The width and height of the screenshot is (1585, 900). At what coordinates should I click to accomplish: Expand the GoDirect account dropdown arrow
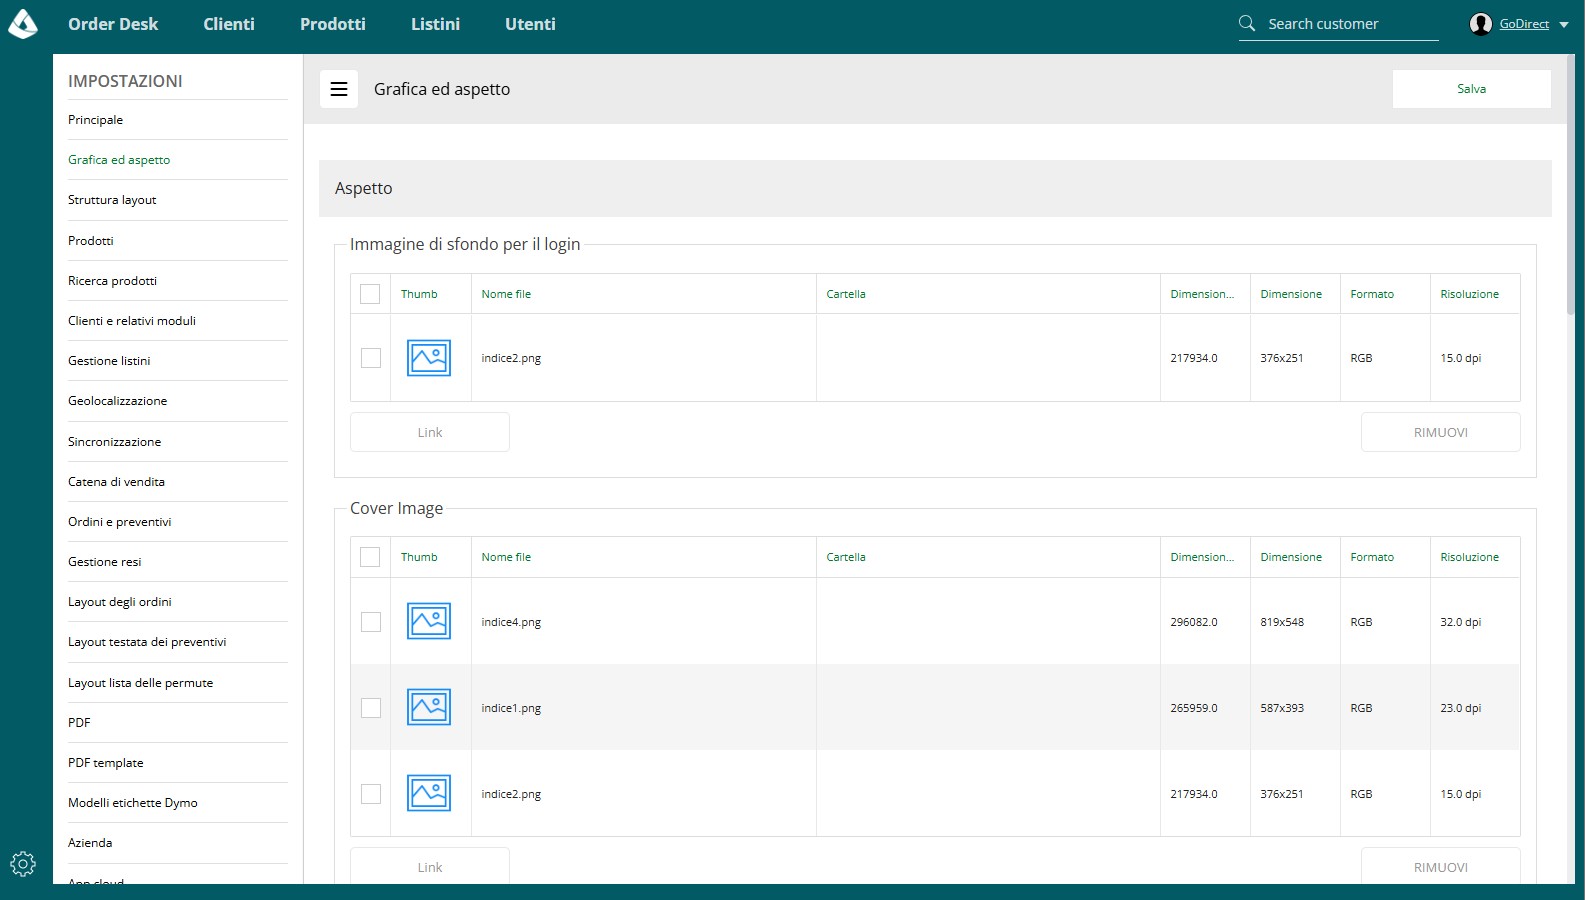coord(1564,25)
